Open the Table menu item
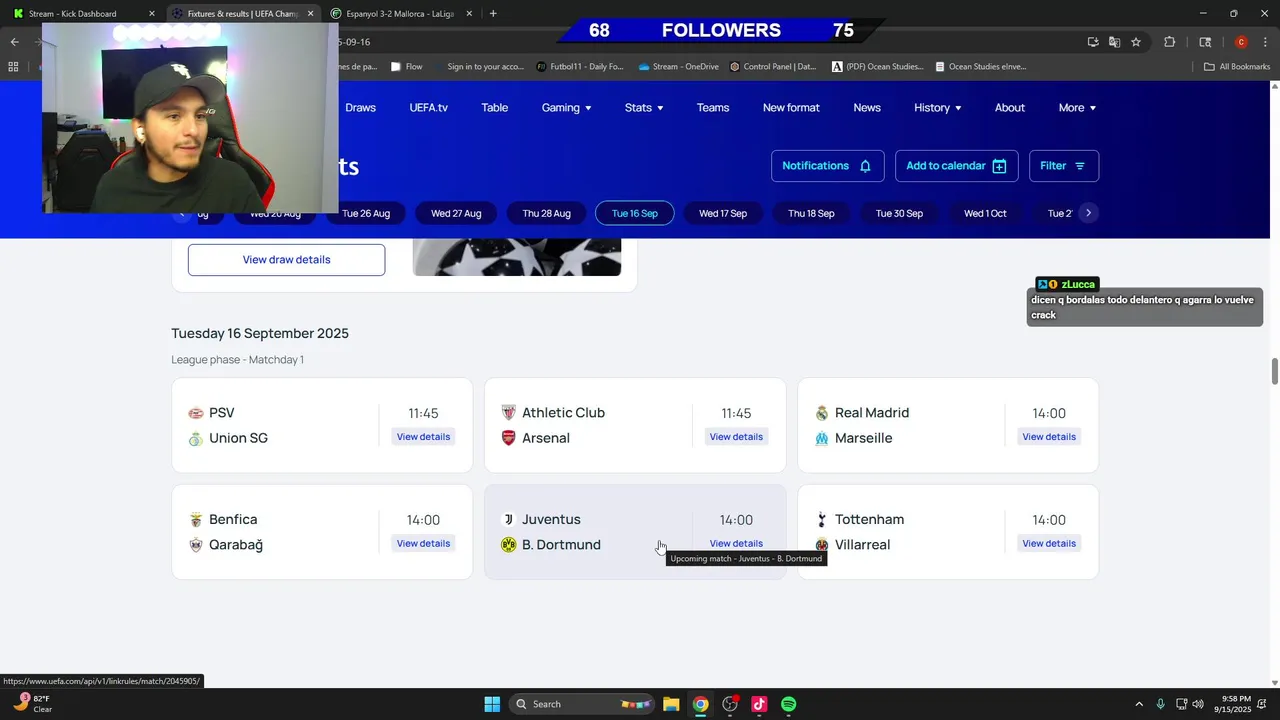This screenshot has width=1280, height=720. (495, 108)
